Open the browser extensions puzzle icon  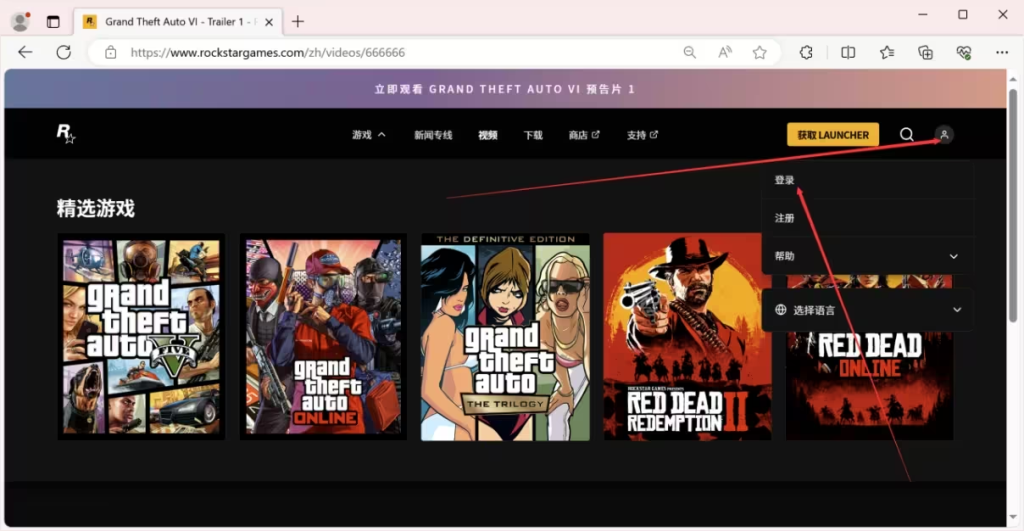[x=806, y=52]
